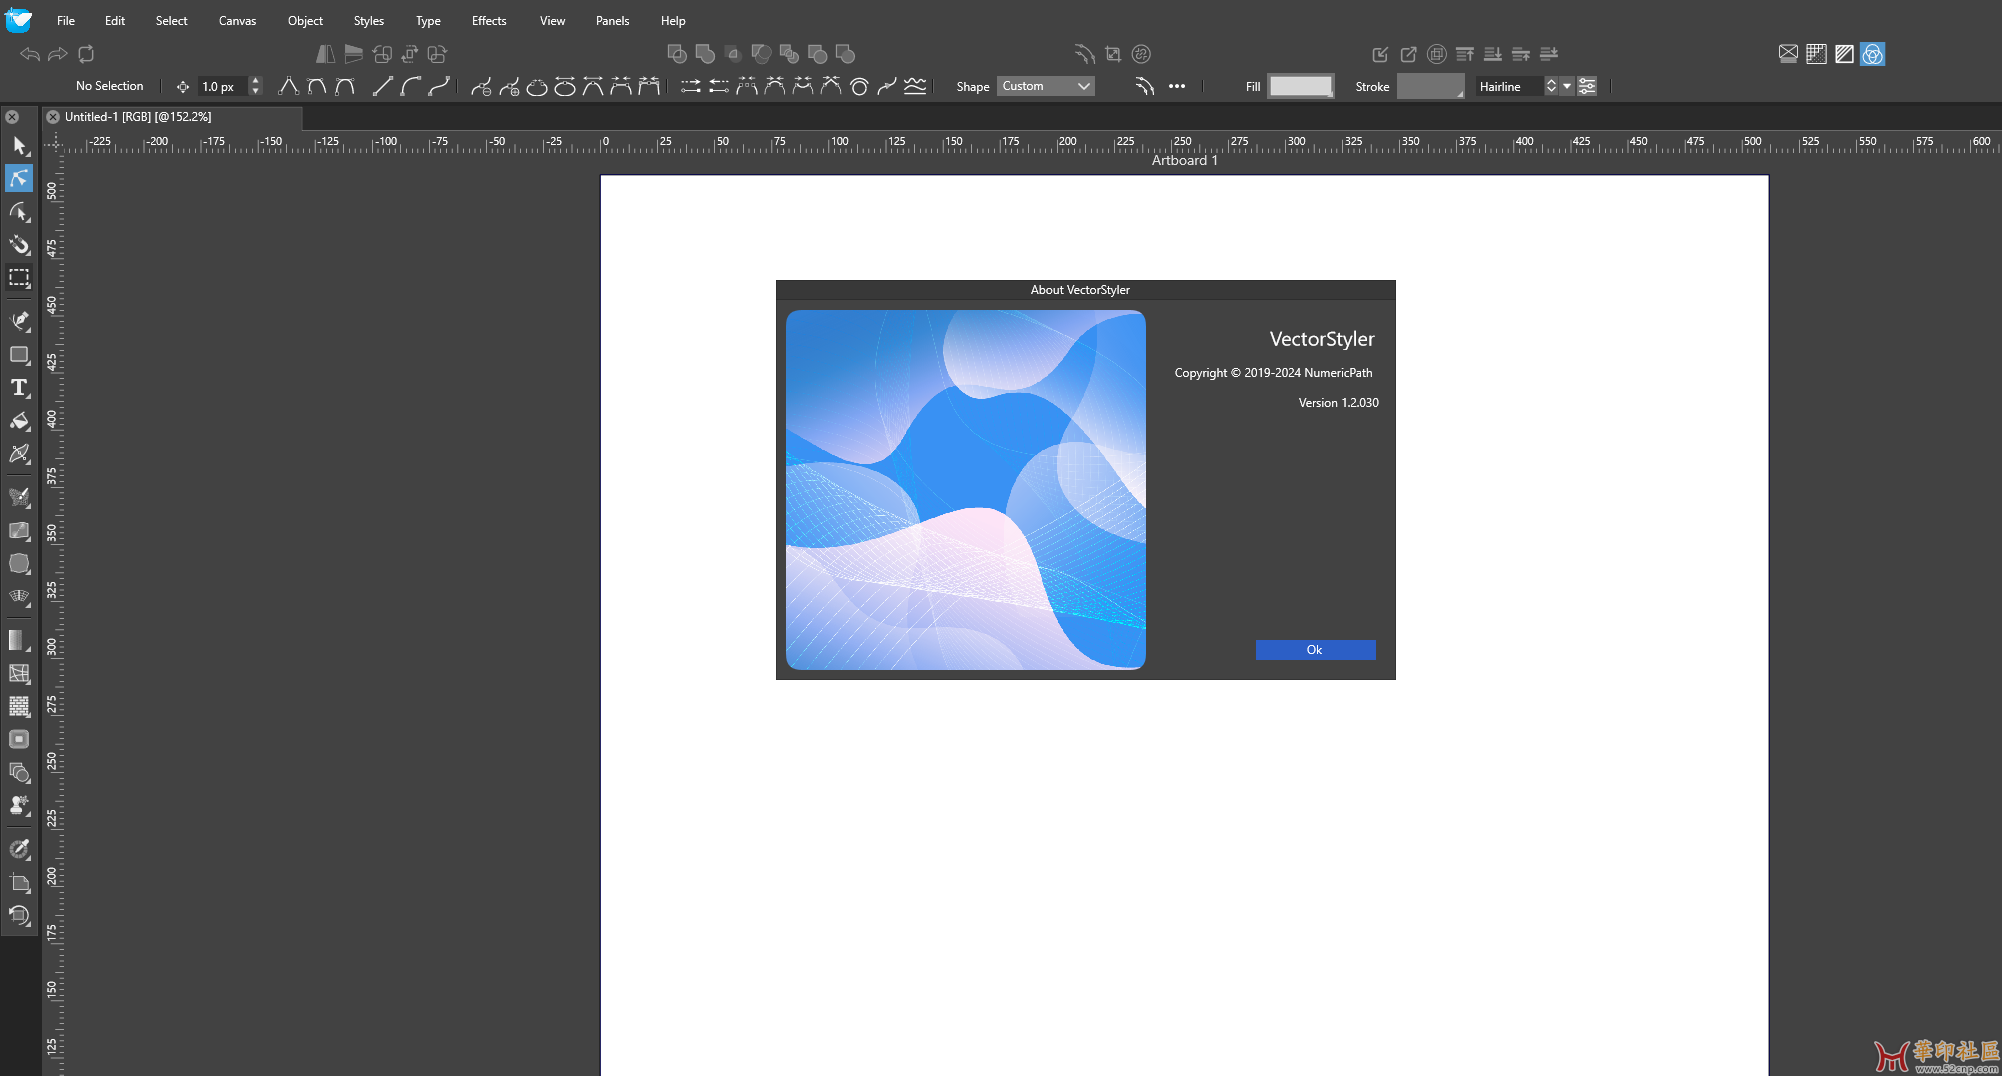Close the toolbox panel X button

(12, 117)
